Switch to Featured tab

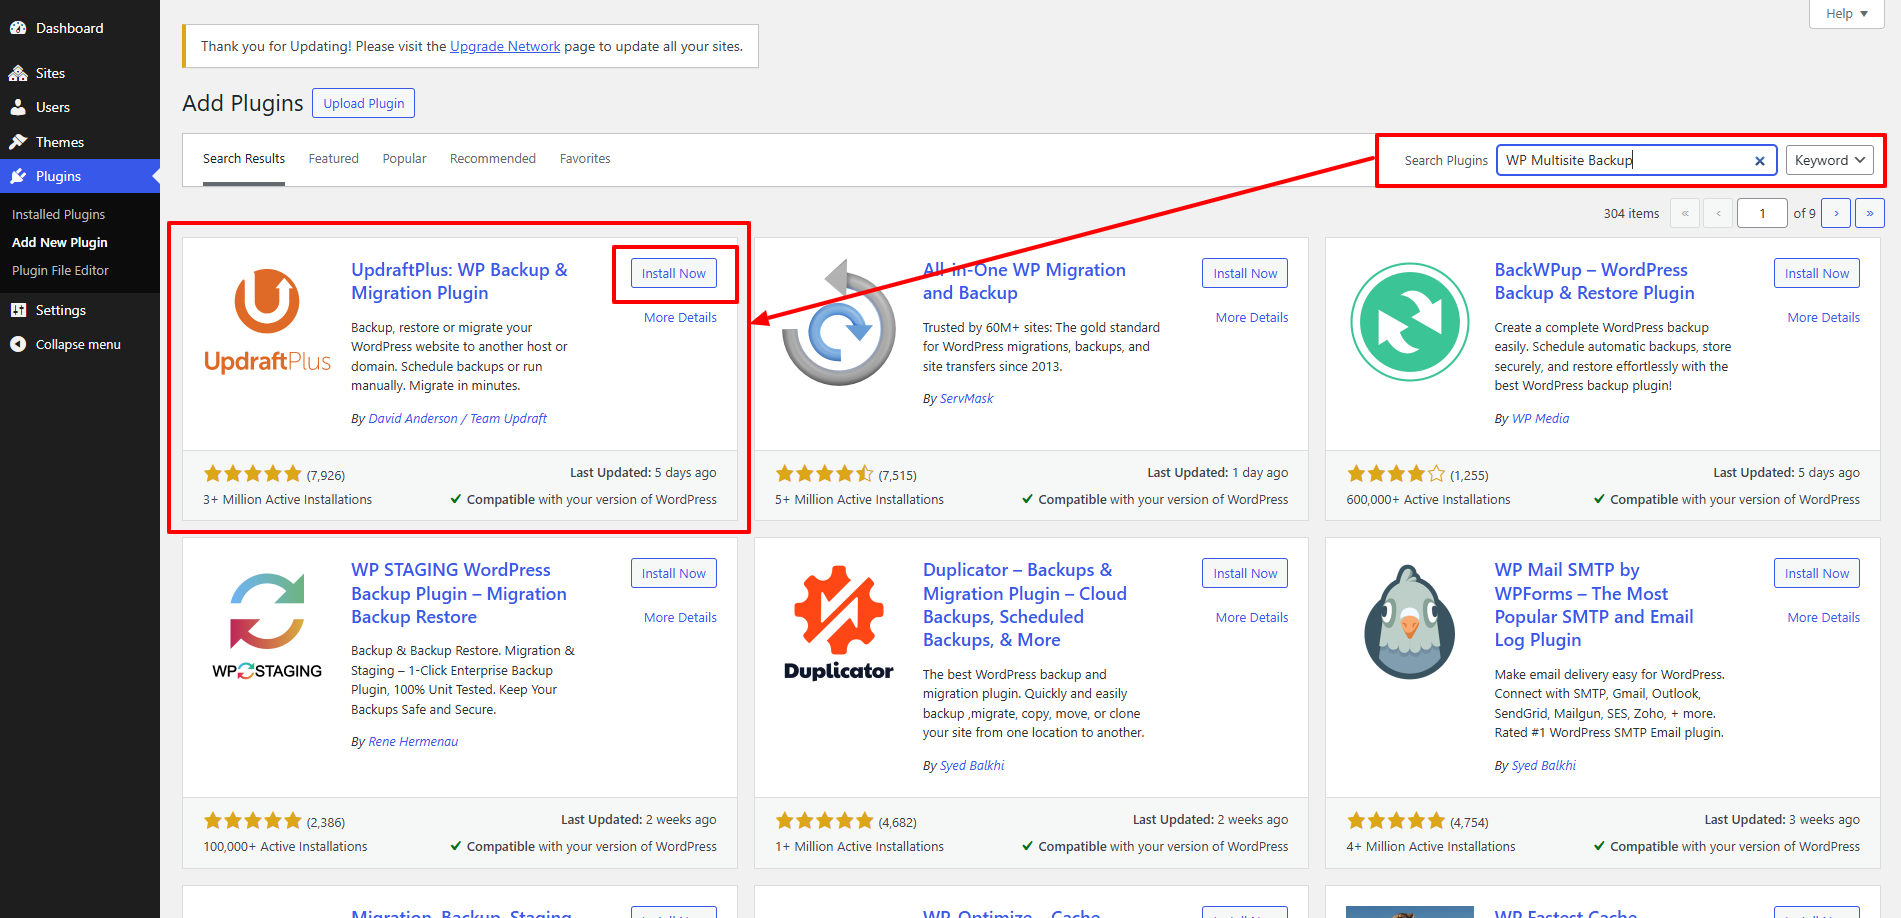[x=334, y=159]
